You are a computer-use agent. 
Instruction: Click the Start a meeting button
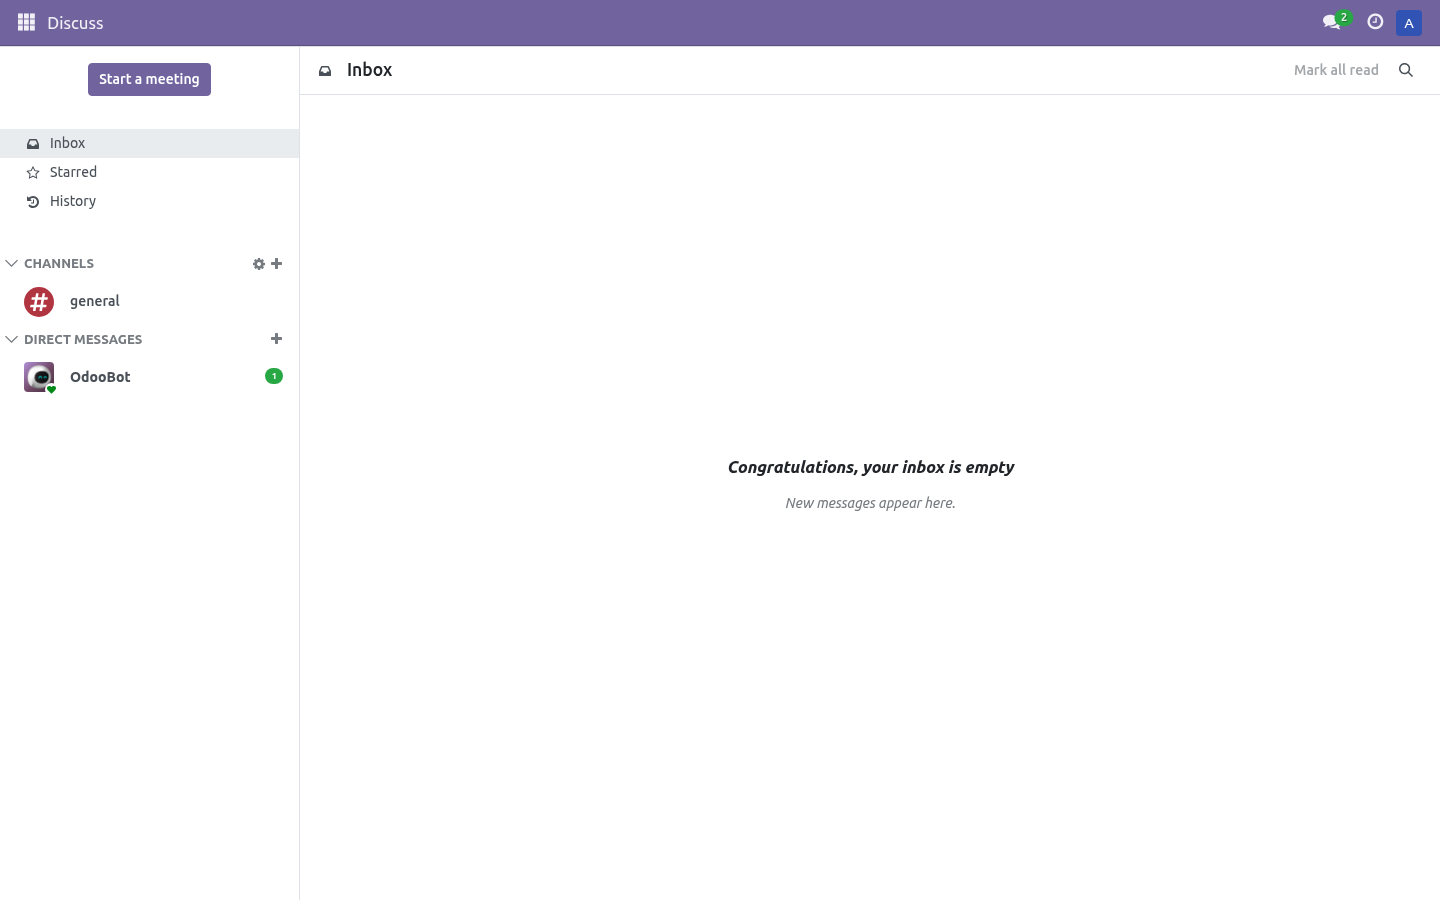pyautogui.click(x=149, y=80)
